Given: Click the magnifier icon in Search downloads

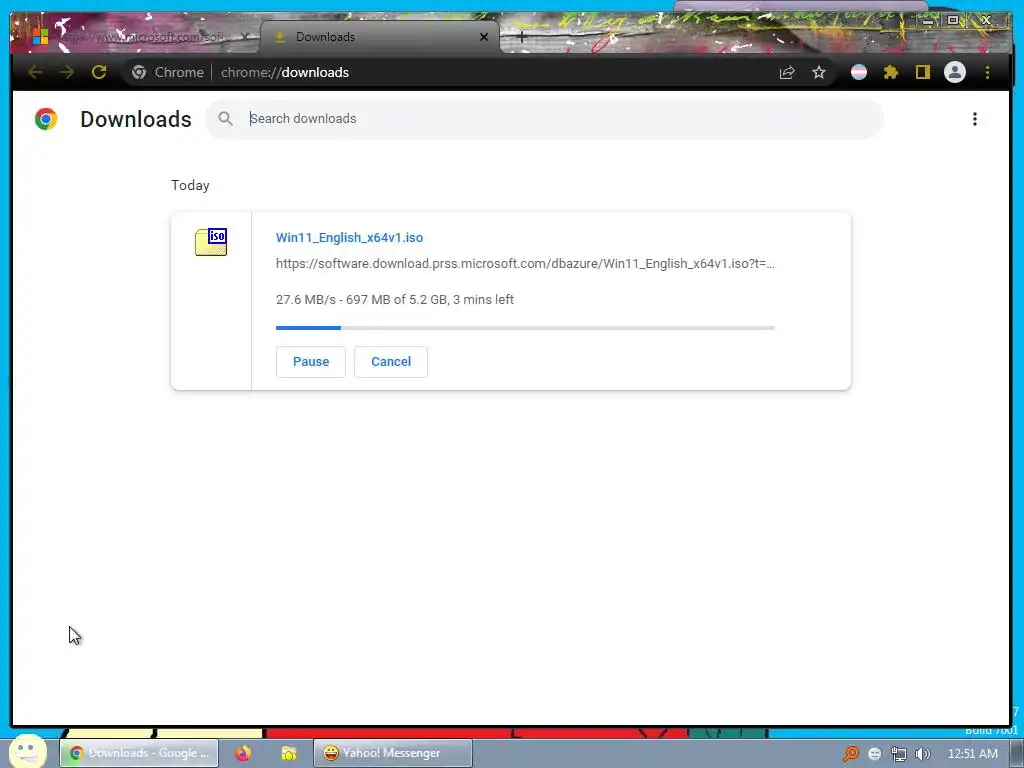Looking at the screenshot, I should click(225, 119).
